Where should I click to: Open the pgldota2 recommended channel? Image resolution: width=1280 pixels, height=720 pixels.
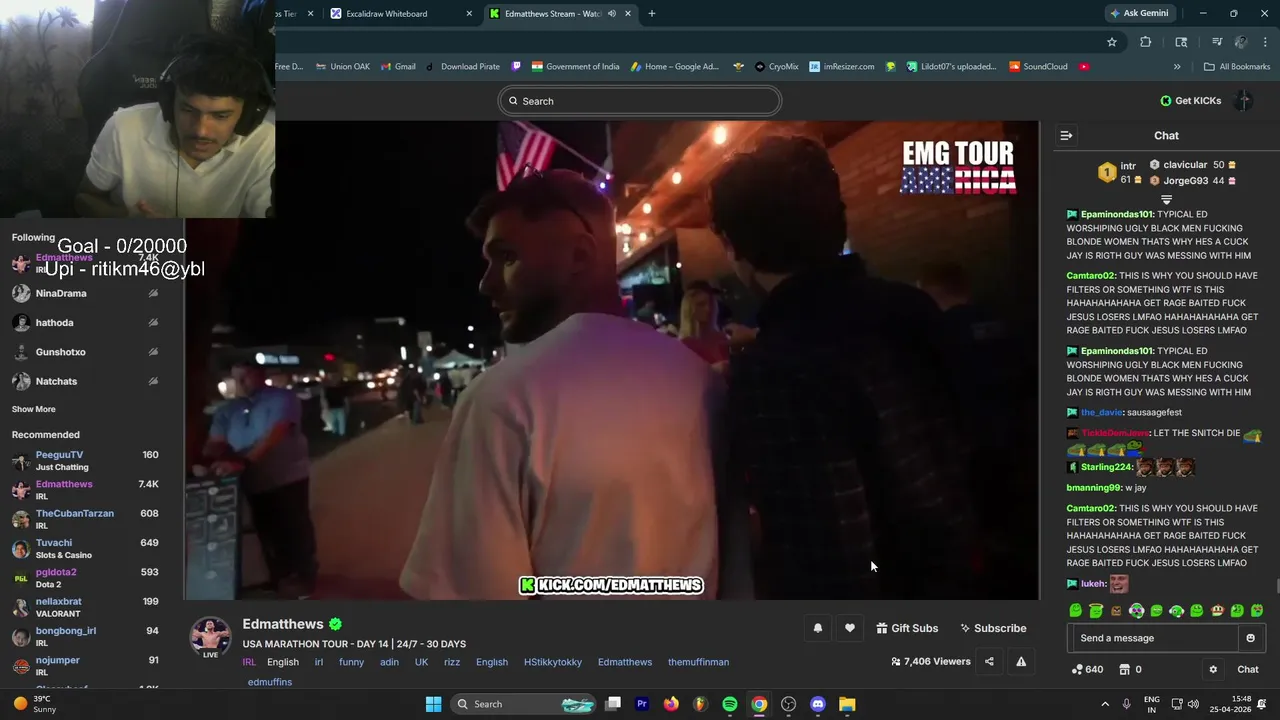[85, 578]
